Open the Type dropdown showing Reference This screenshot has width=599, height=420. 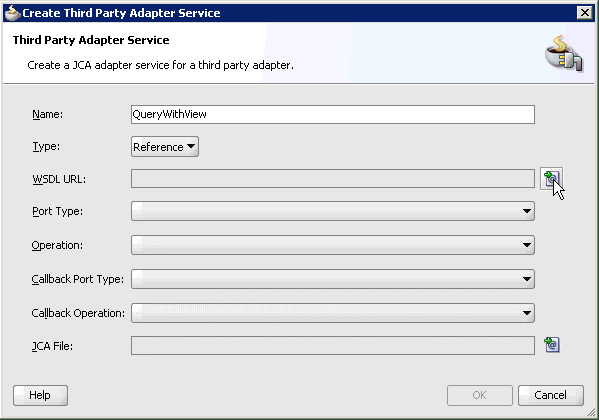[x=165, y=147]
